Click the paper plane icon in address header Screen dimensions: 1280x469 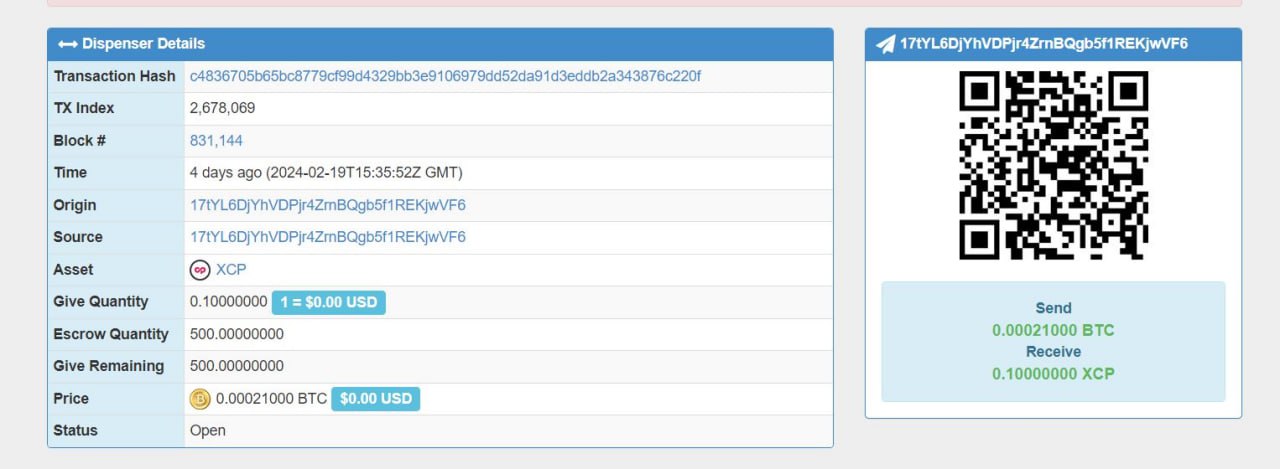[x=885, y=44]
